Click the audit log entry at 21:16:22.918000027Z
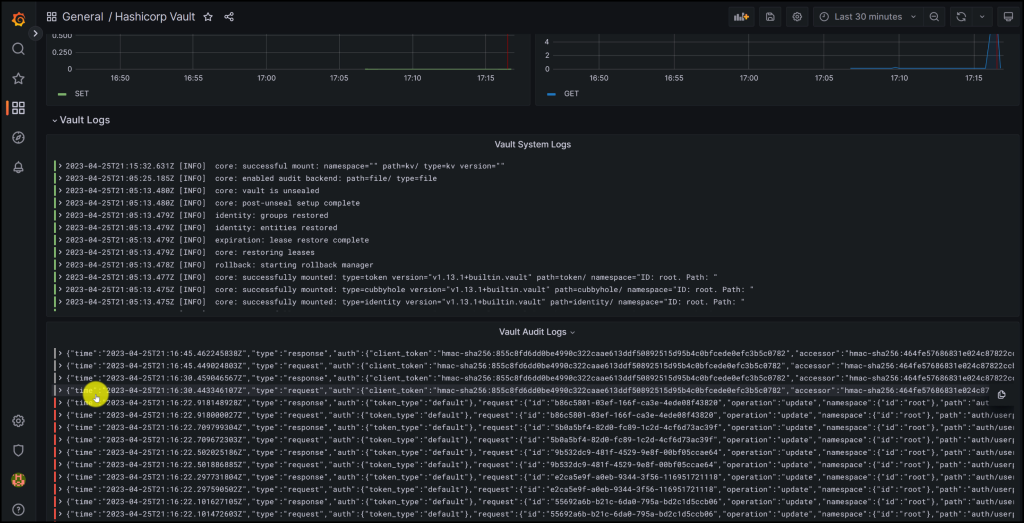 pyautogui.click(x=534, y=415)
